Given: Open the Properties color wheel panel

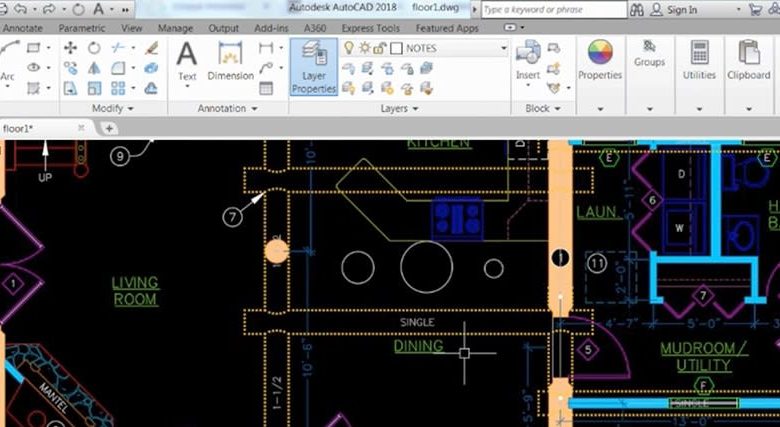Looking at the screenshot, I should point(600,60).
